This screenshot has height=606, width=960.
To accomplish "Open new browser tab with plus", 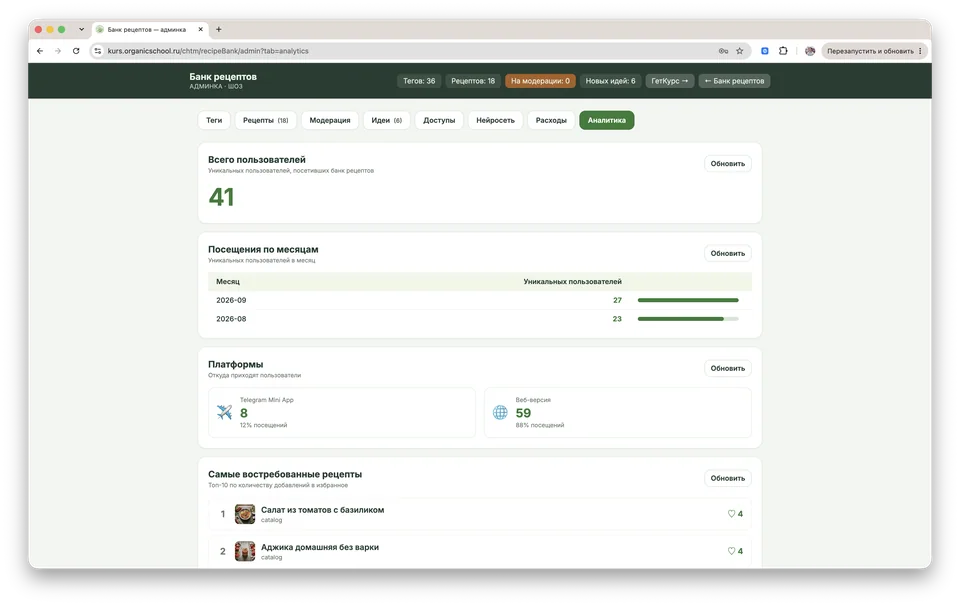I will click(x=219, y=29).
